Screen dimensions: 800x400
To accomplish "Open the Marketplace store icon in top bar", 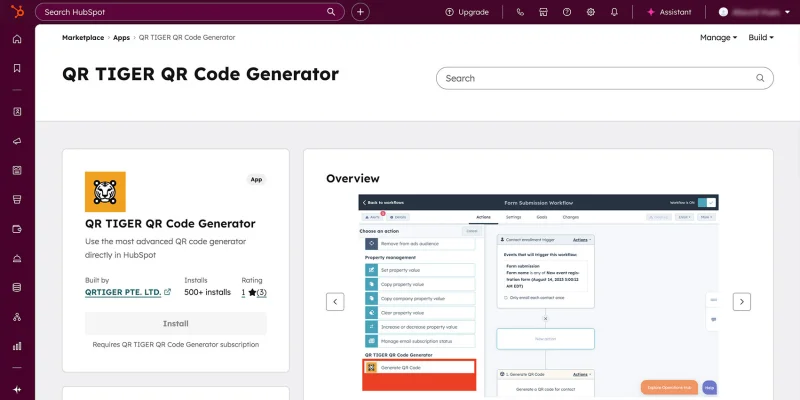I will (543, 12).
